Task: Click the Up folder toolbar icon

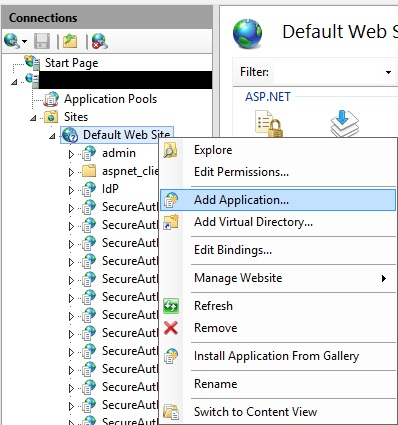Action: click(70, 41)
